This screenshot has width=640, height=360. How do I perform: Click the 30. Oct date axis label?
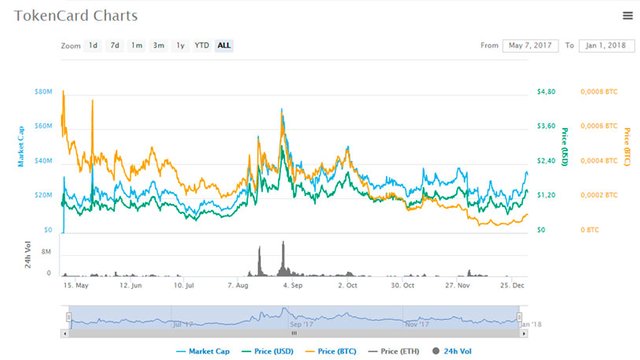coord(402,285)
